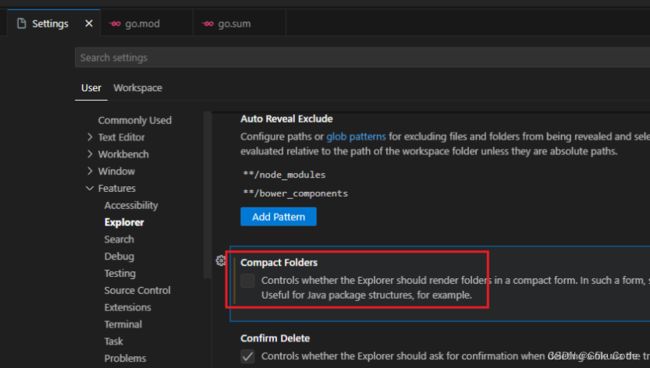Image resolution: width=650 pixels, height=368 pixels.
Task: Expand the Workbench settings group
Action: pos(90,154)
